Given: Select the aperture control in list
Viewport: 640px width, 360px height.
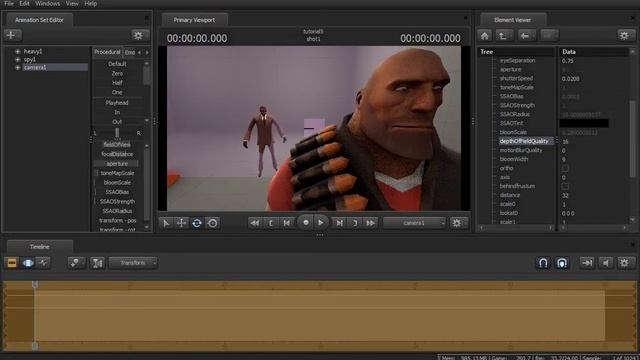Looking at the screenshot, I should point(117,164).
